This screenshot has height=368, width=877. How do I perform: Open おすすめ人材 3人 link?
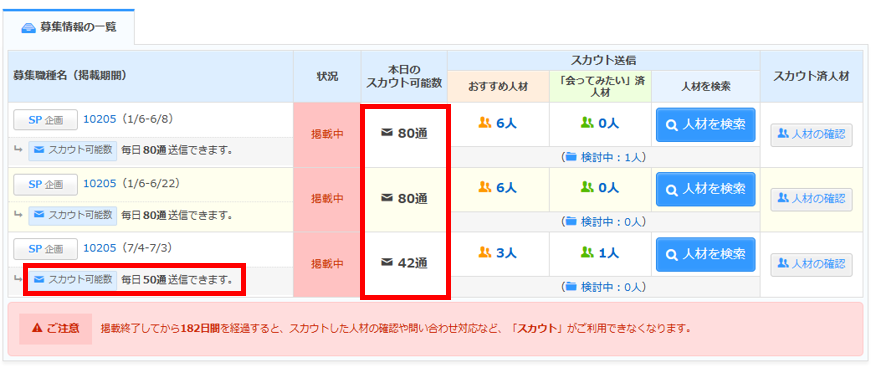coord(498,253)
